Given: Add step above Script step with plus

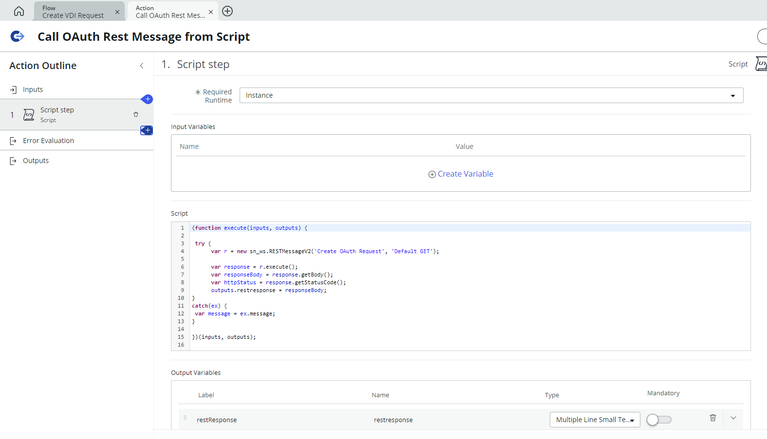Looking at the screenshot, I should [147, 99].
